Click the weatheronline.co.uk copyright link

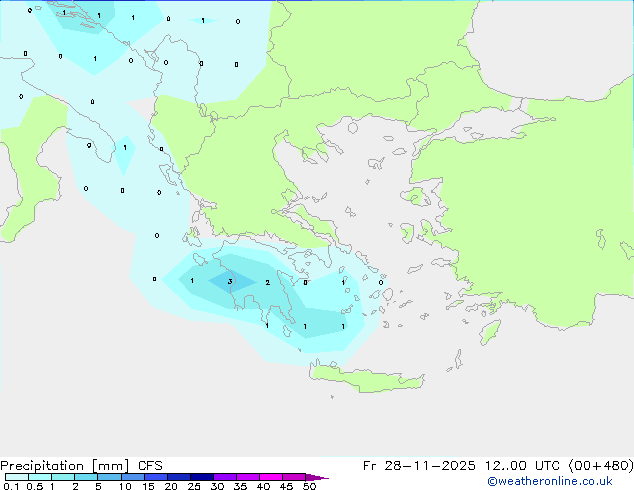click(x=550, y=481)
